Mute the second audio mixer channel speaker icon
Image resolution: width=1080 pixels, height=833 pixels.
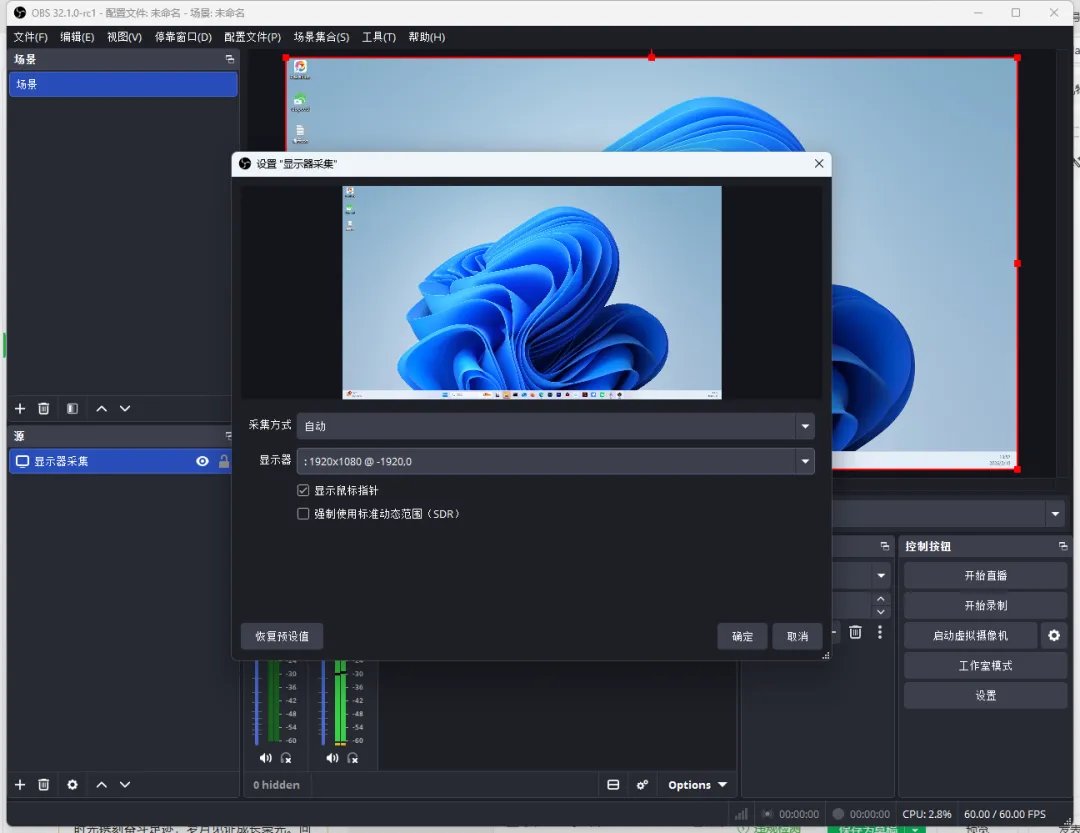[332, 758]
